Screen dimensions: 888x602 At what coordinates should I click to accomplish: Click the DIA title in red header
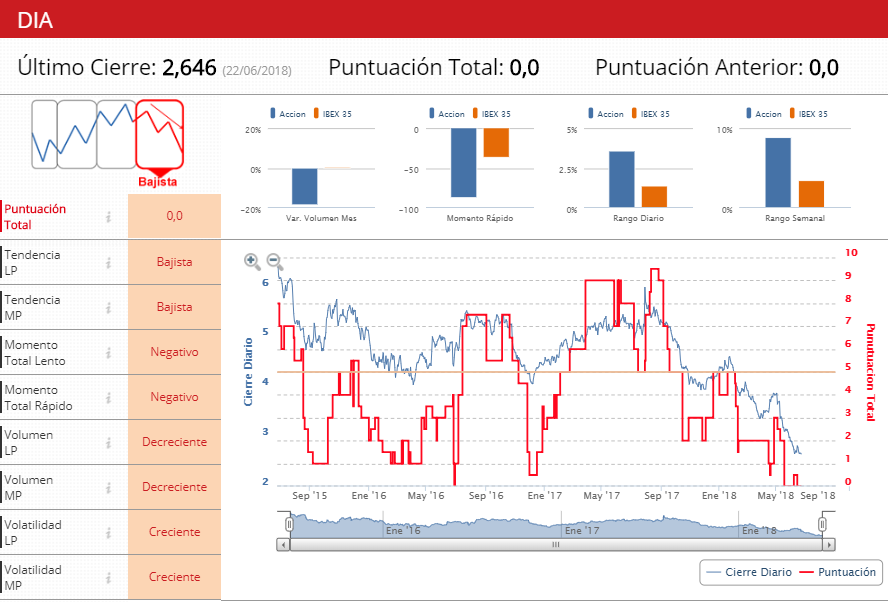pyautogui.click(x=35, y=20)
